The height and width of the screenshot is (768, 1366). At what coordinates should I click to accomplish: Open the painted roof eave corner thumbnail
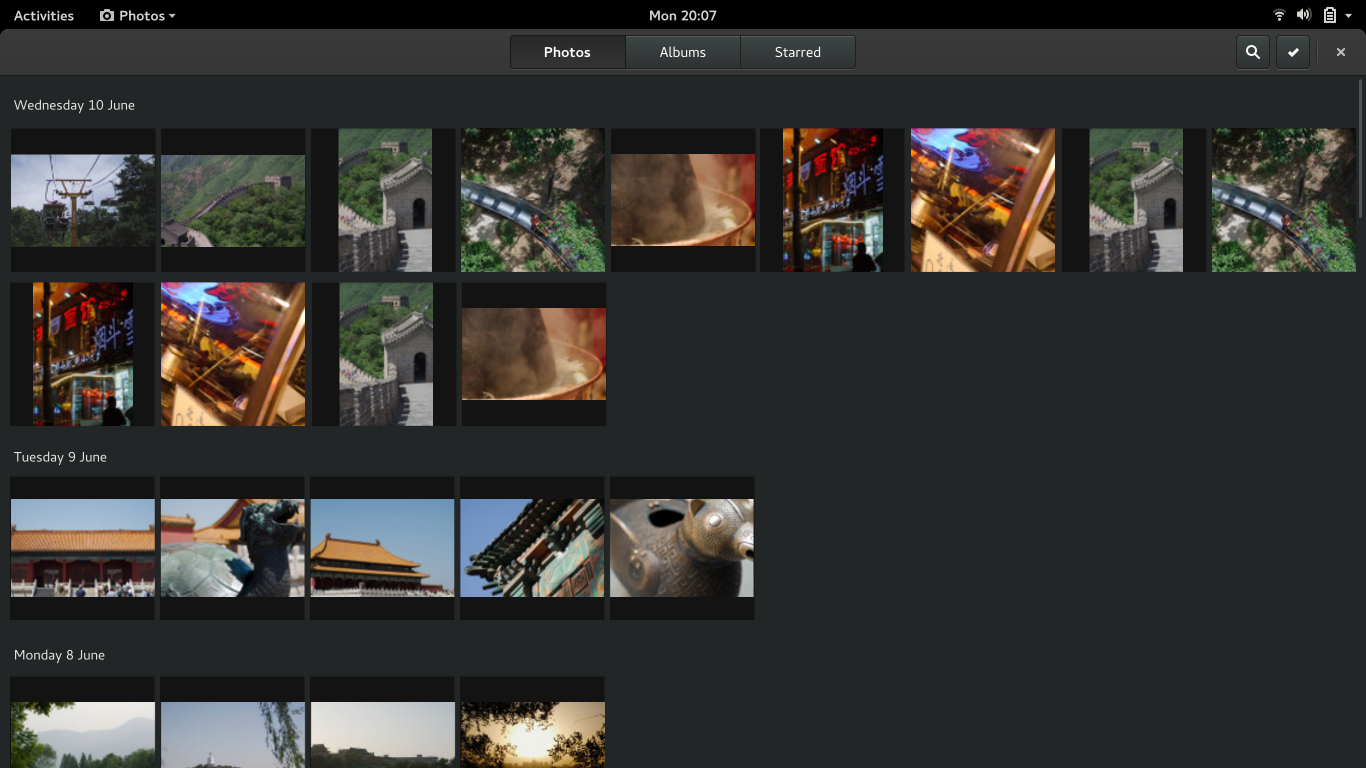pyautogui.click(x=532, y=548)
